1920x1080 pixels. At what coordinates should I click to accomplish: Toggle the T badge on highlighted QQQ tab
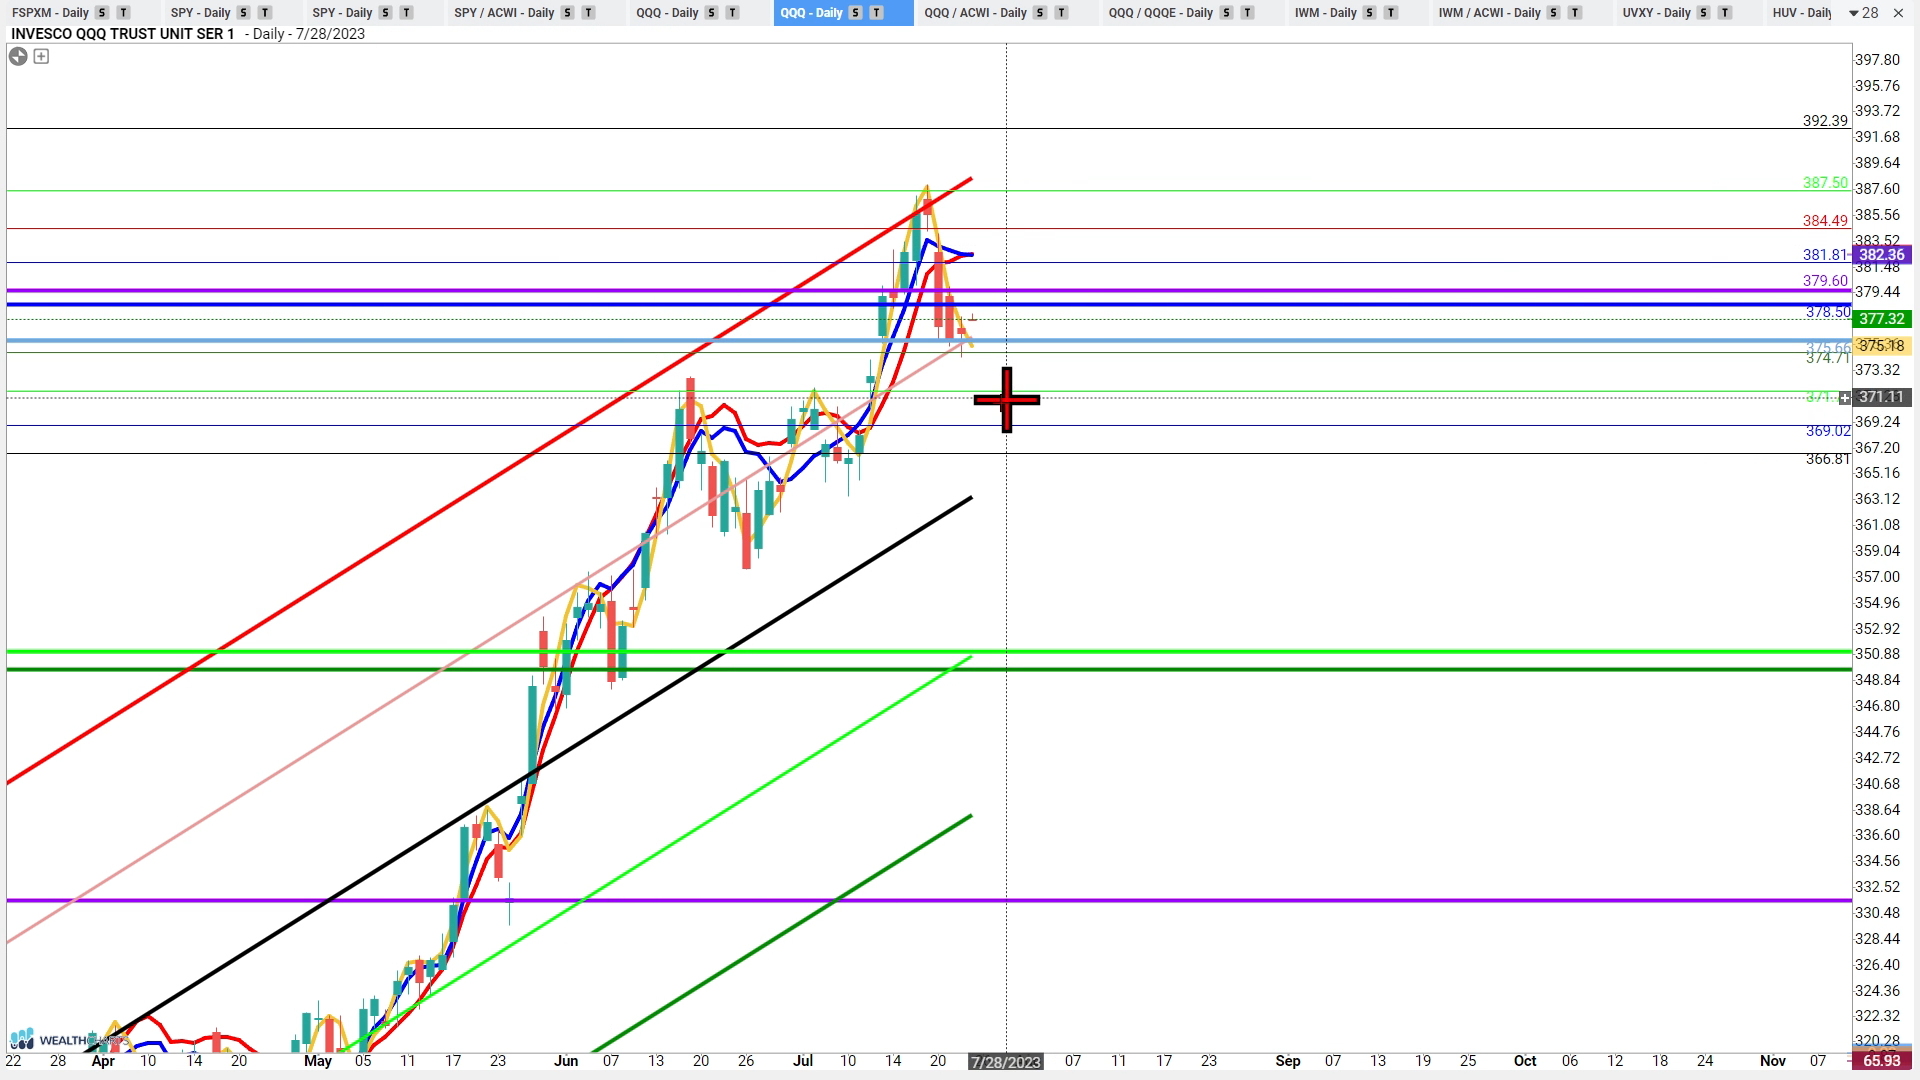point(877,13)
